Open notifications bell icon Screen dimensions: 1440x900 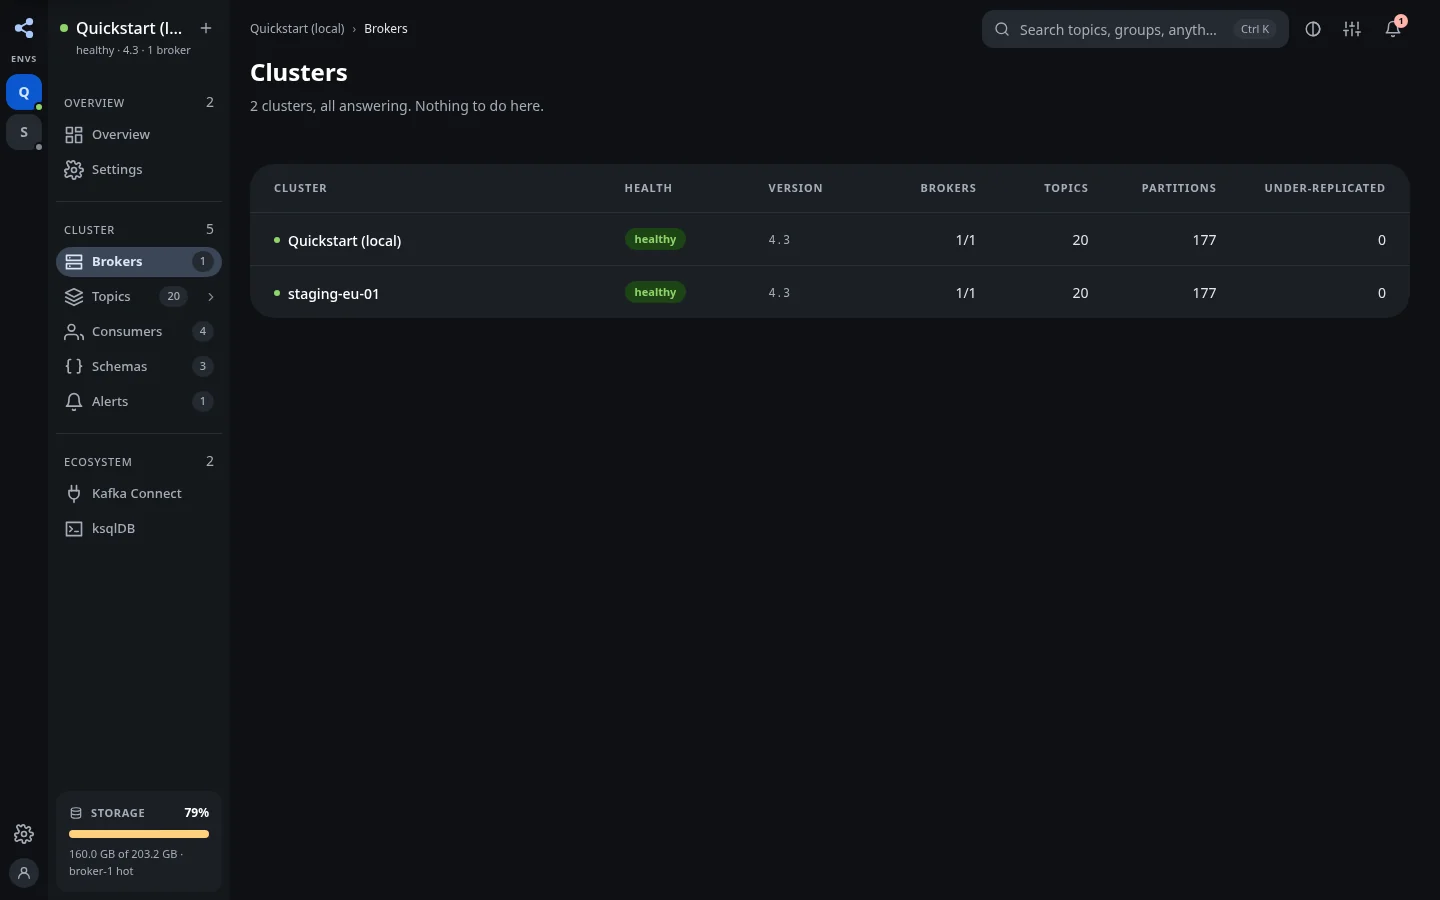1393,29
